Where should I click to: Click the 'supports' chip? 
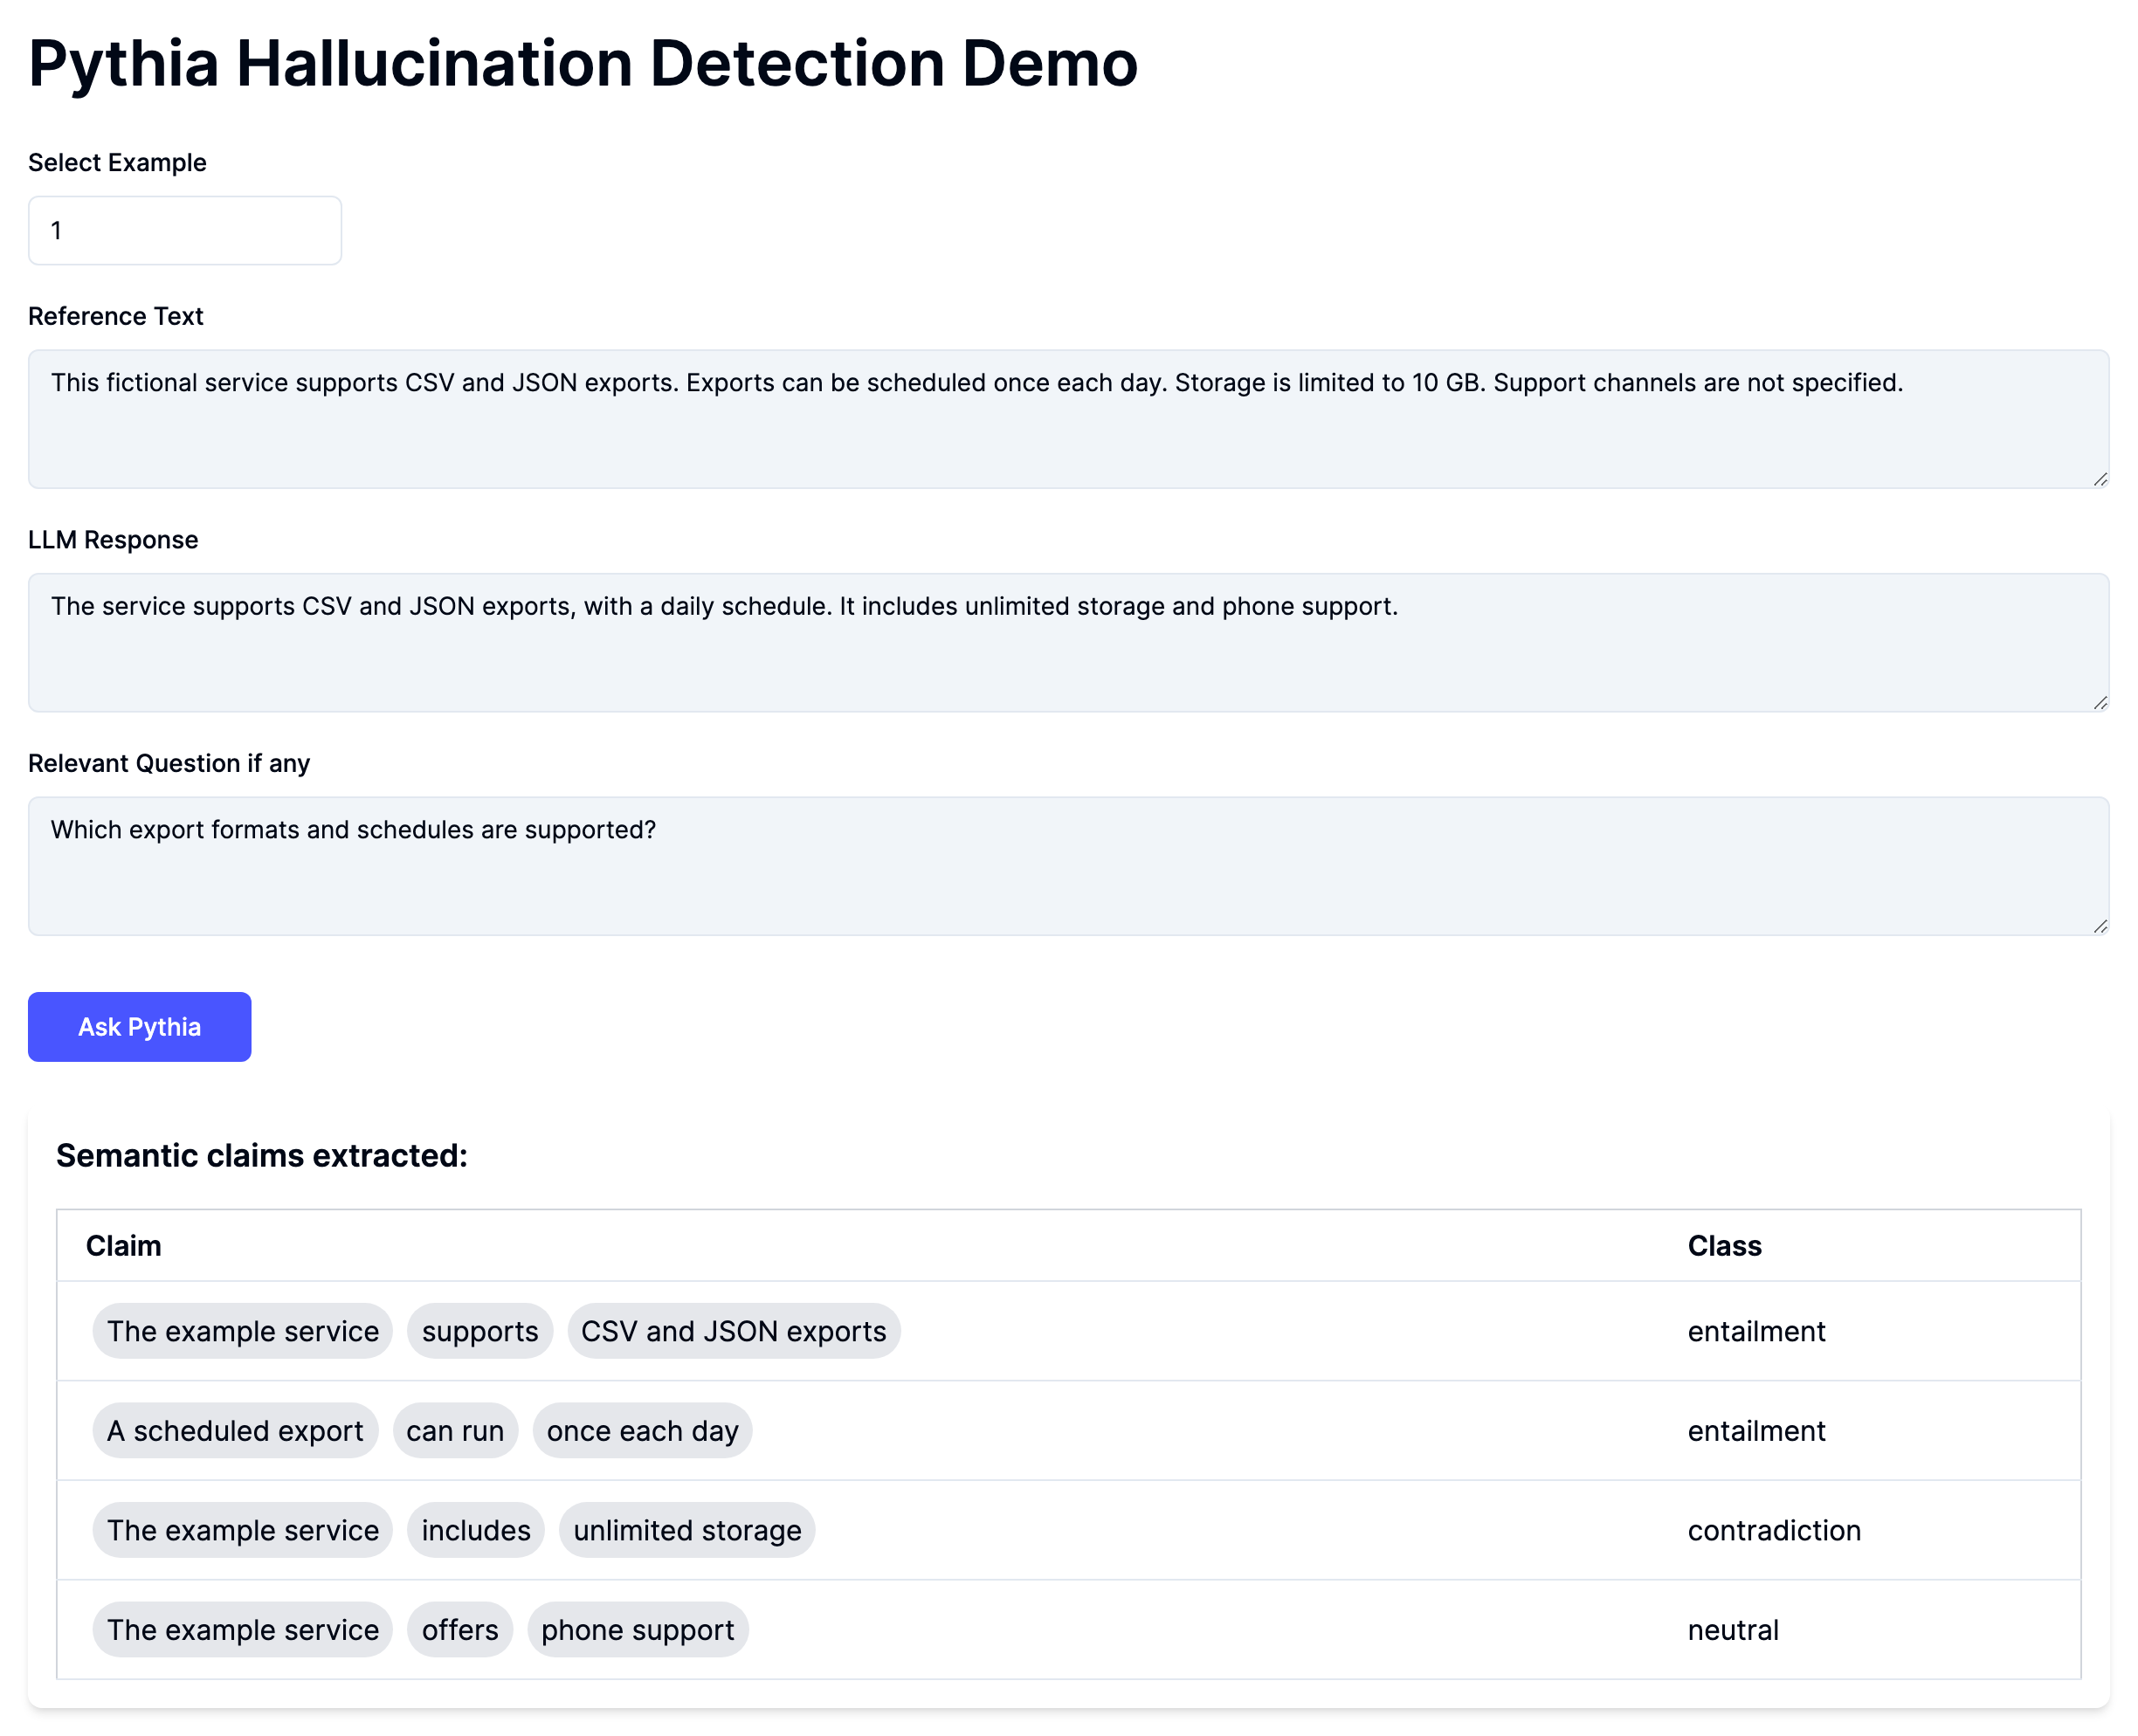click(x=480, y=1331)
